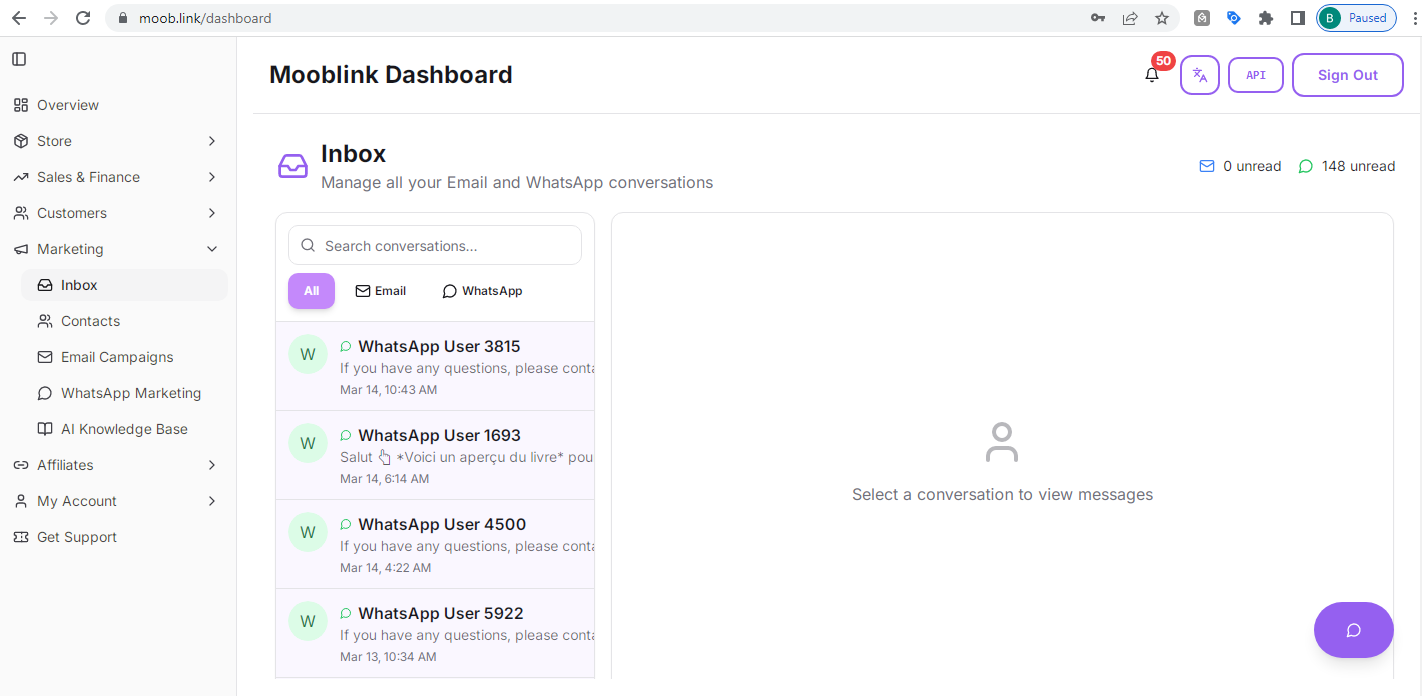The height and width of the screenshot is (696, 1422).
Task: Go to AI Knowledge Base
Action: [x=124, y=429]
